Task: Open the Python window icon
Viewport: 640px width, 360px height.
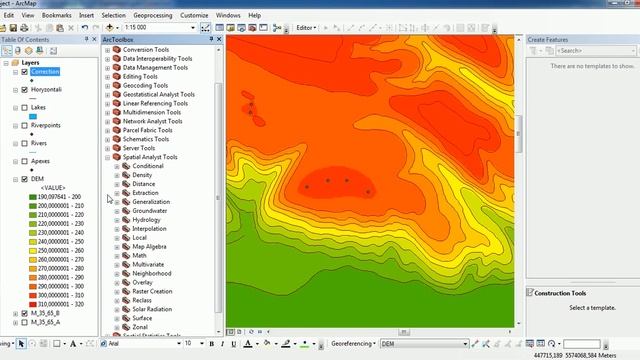Action: (x=263, y=28)
